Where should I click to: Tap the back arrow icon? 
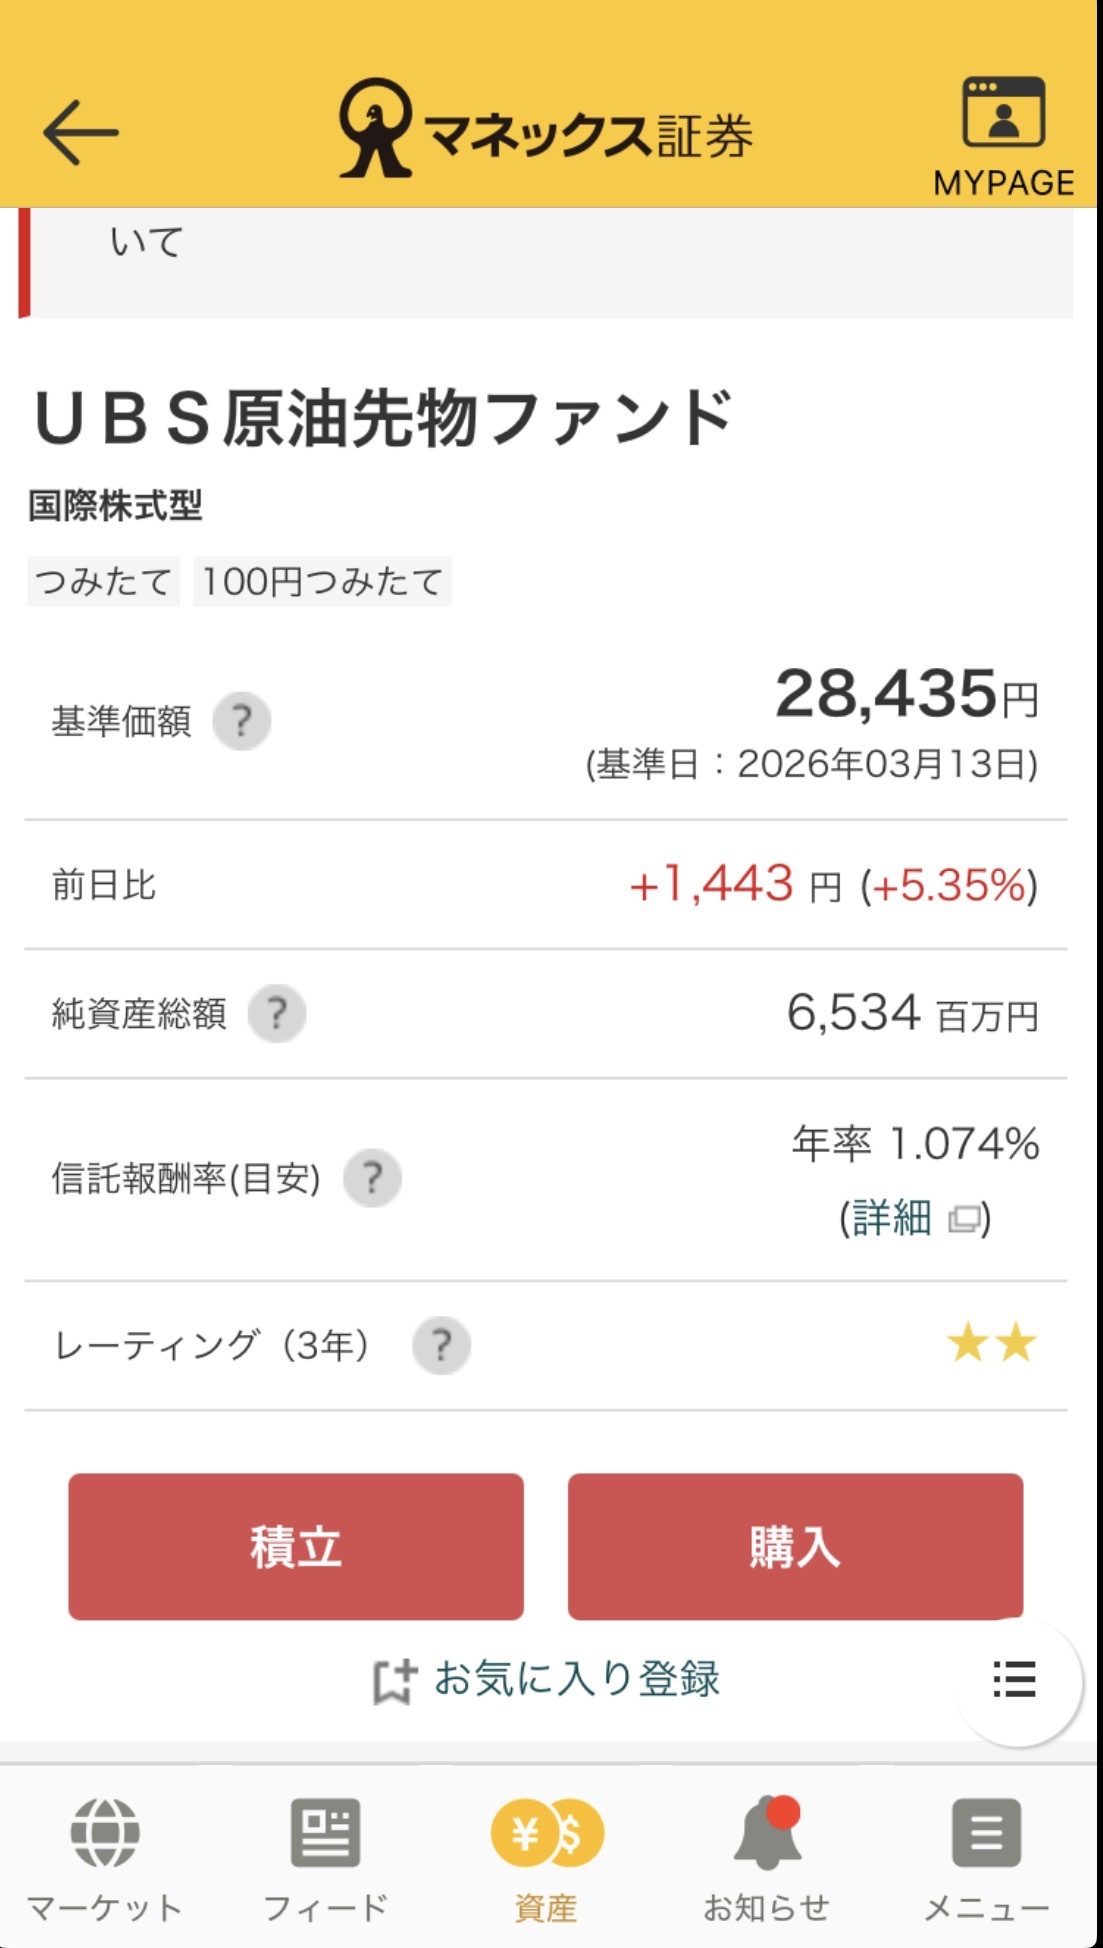coord(80,132)
